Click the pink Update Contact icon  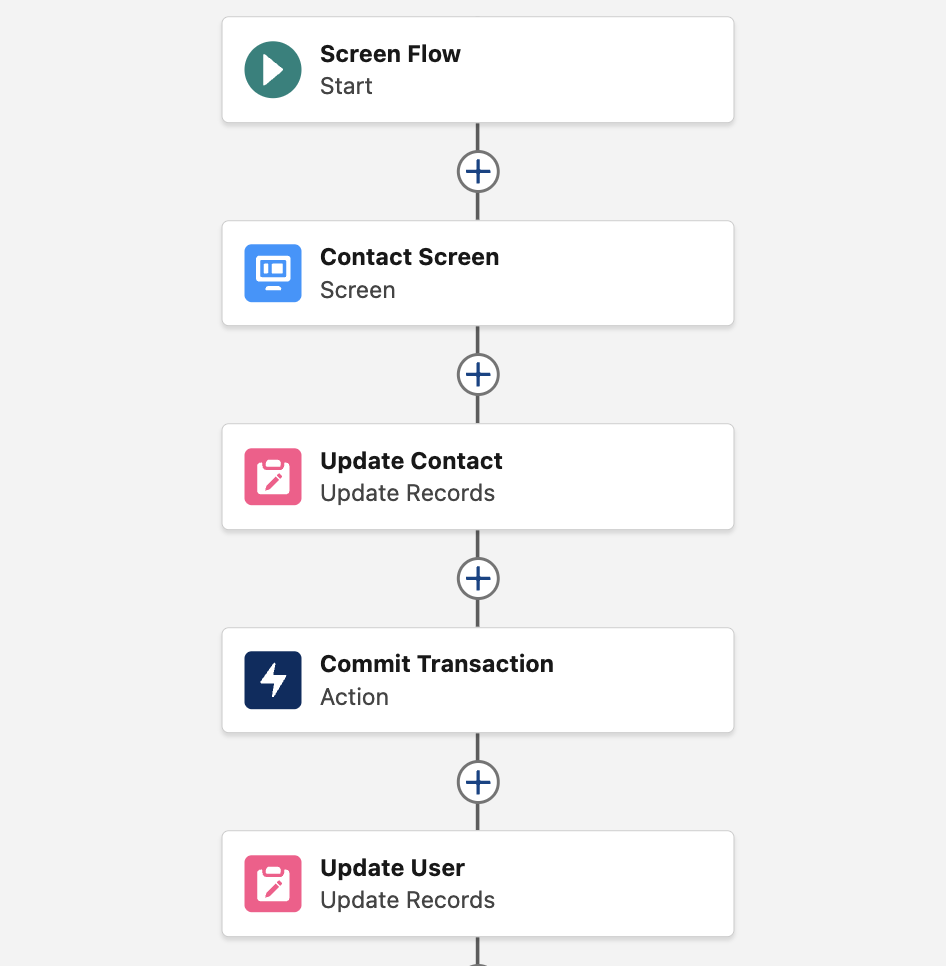[x=273, y=477]
